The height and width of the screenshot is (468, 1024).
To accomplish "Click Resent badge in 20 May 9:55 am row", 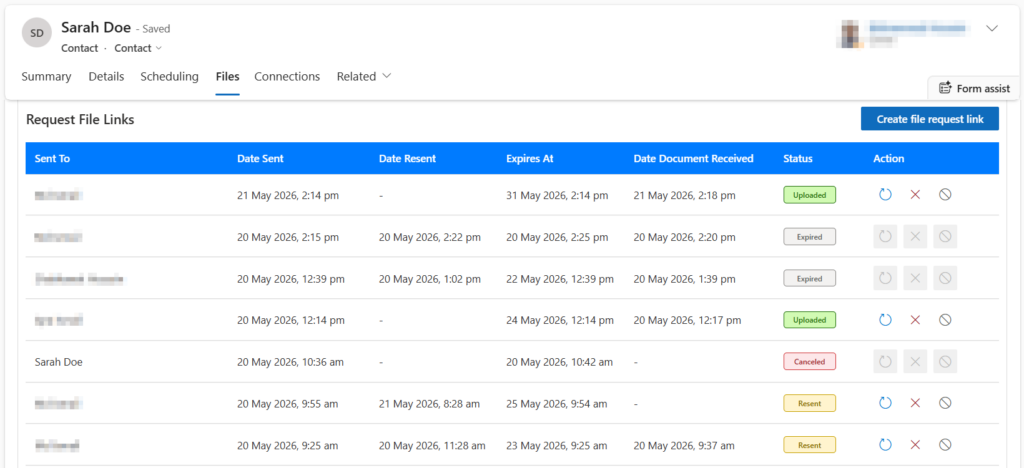I will [810, 403].
